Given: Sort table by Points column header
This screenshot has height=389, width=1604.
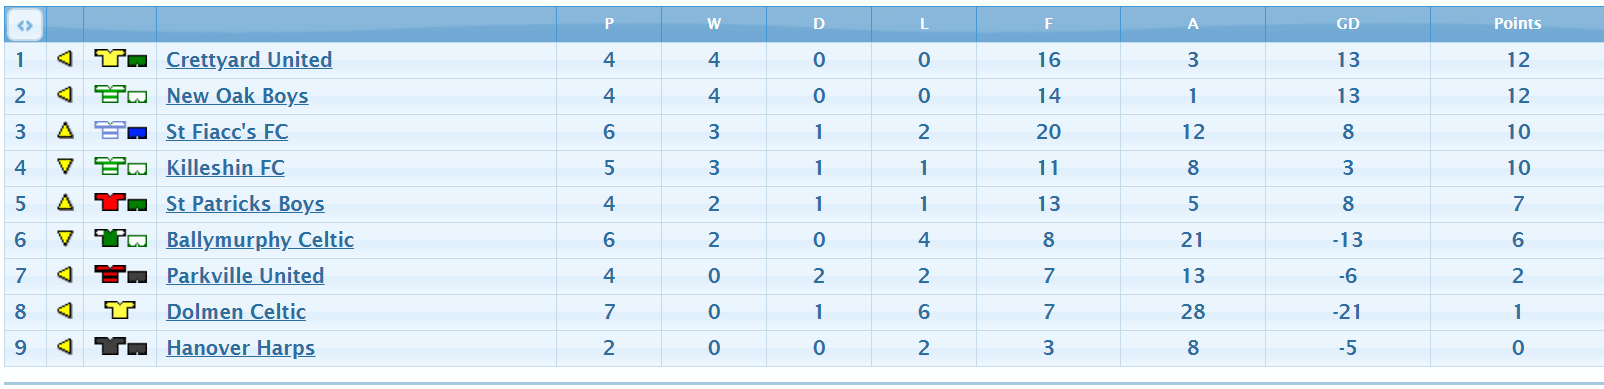Looking at the screenshot, I should click(1517, 24).
